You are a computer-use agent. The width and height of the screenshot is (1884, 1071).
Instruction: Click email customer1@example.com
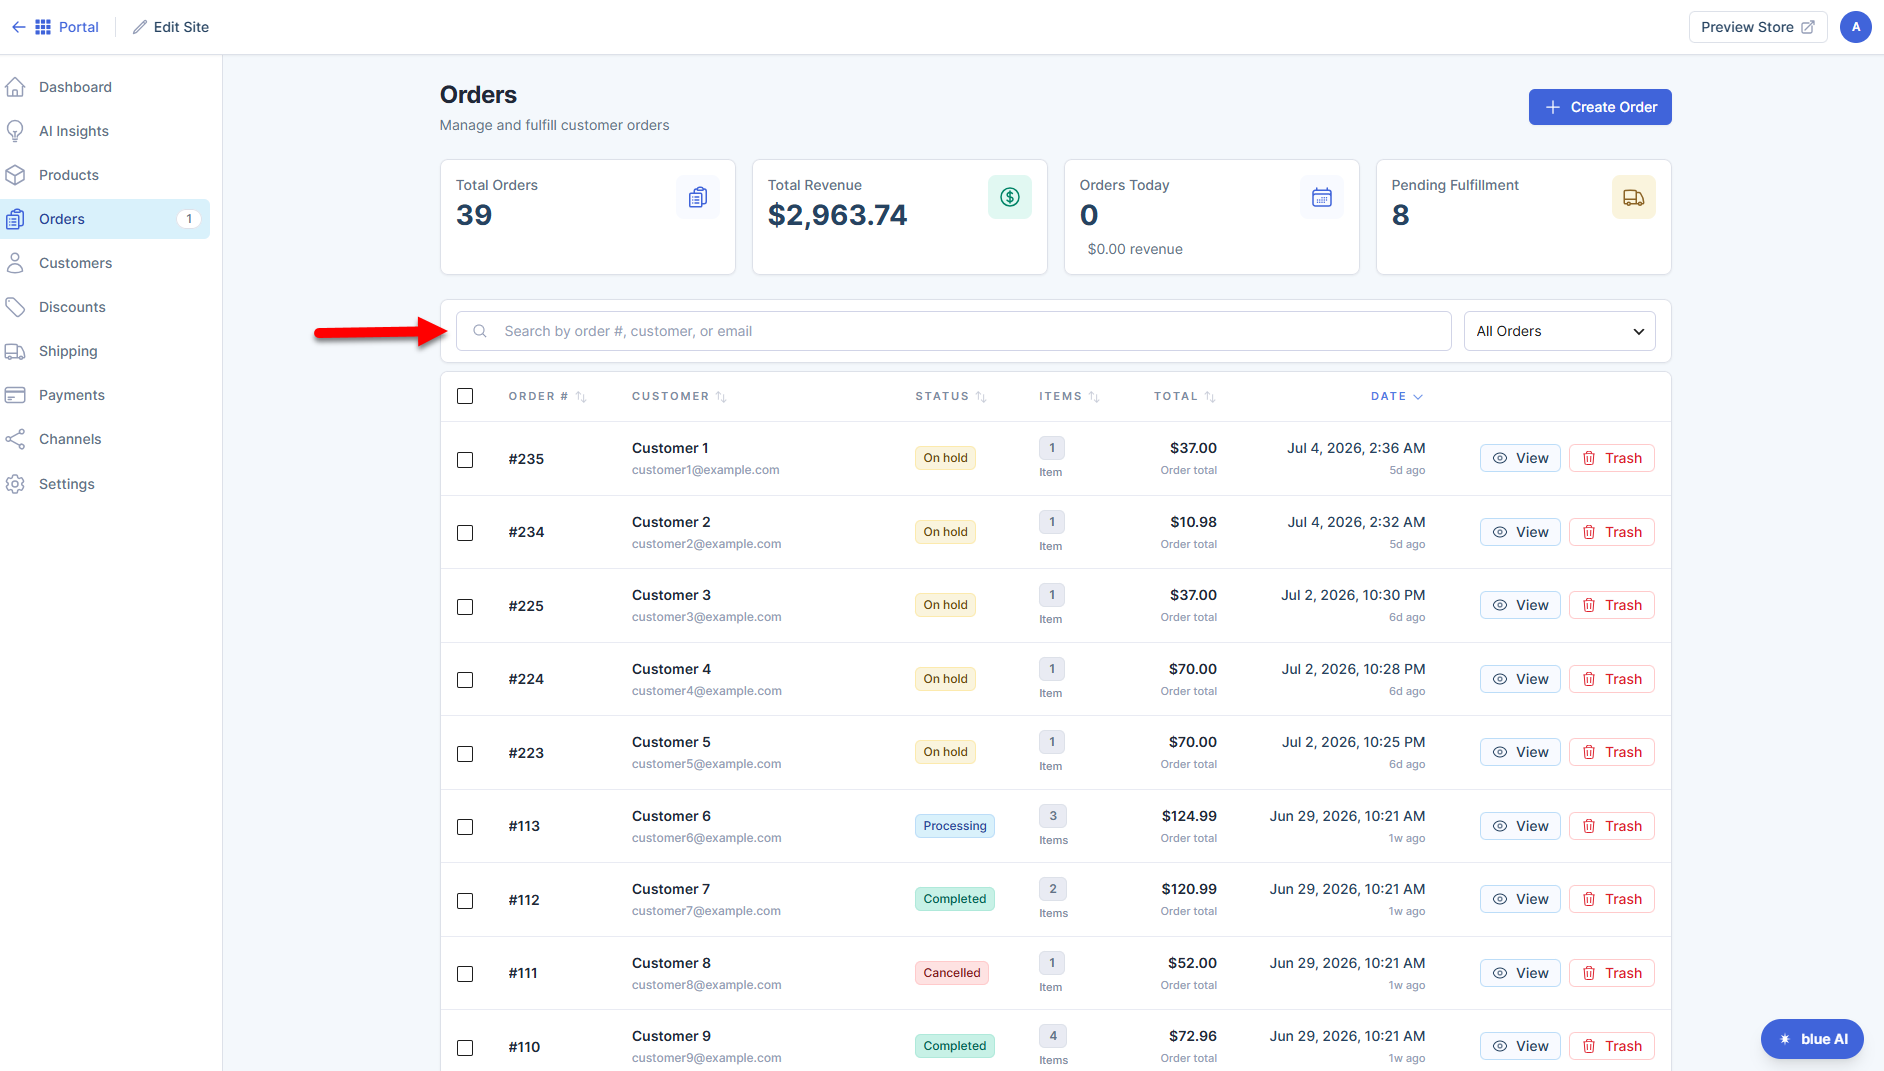tap(705, 470)
